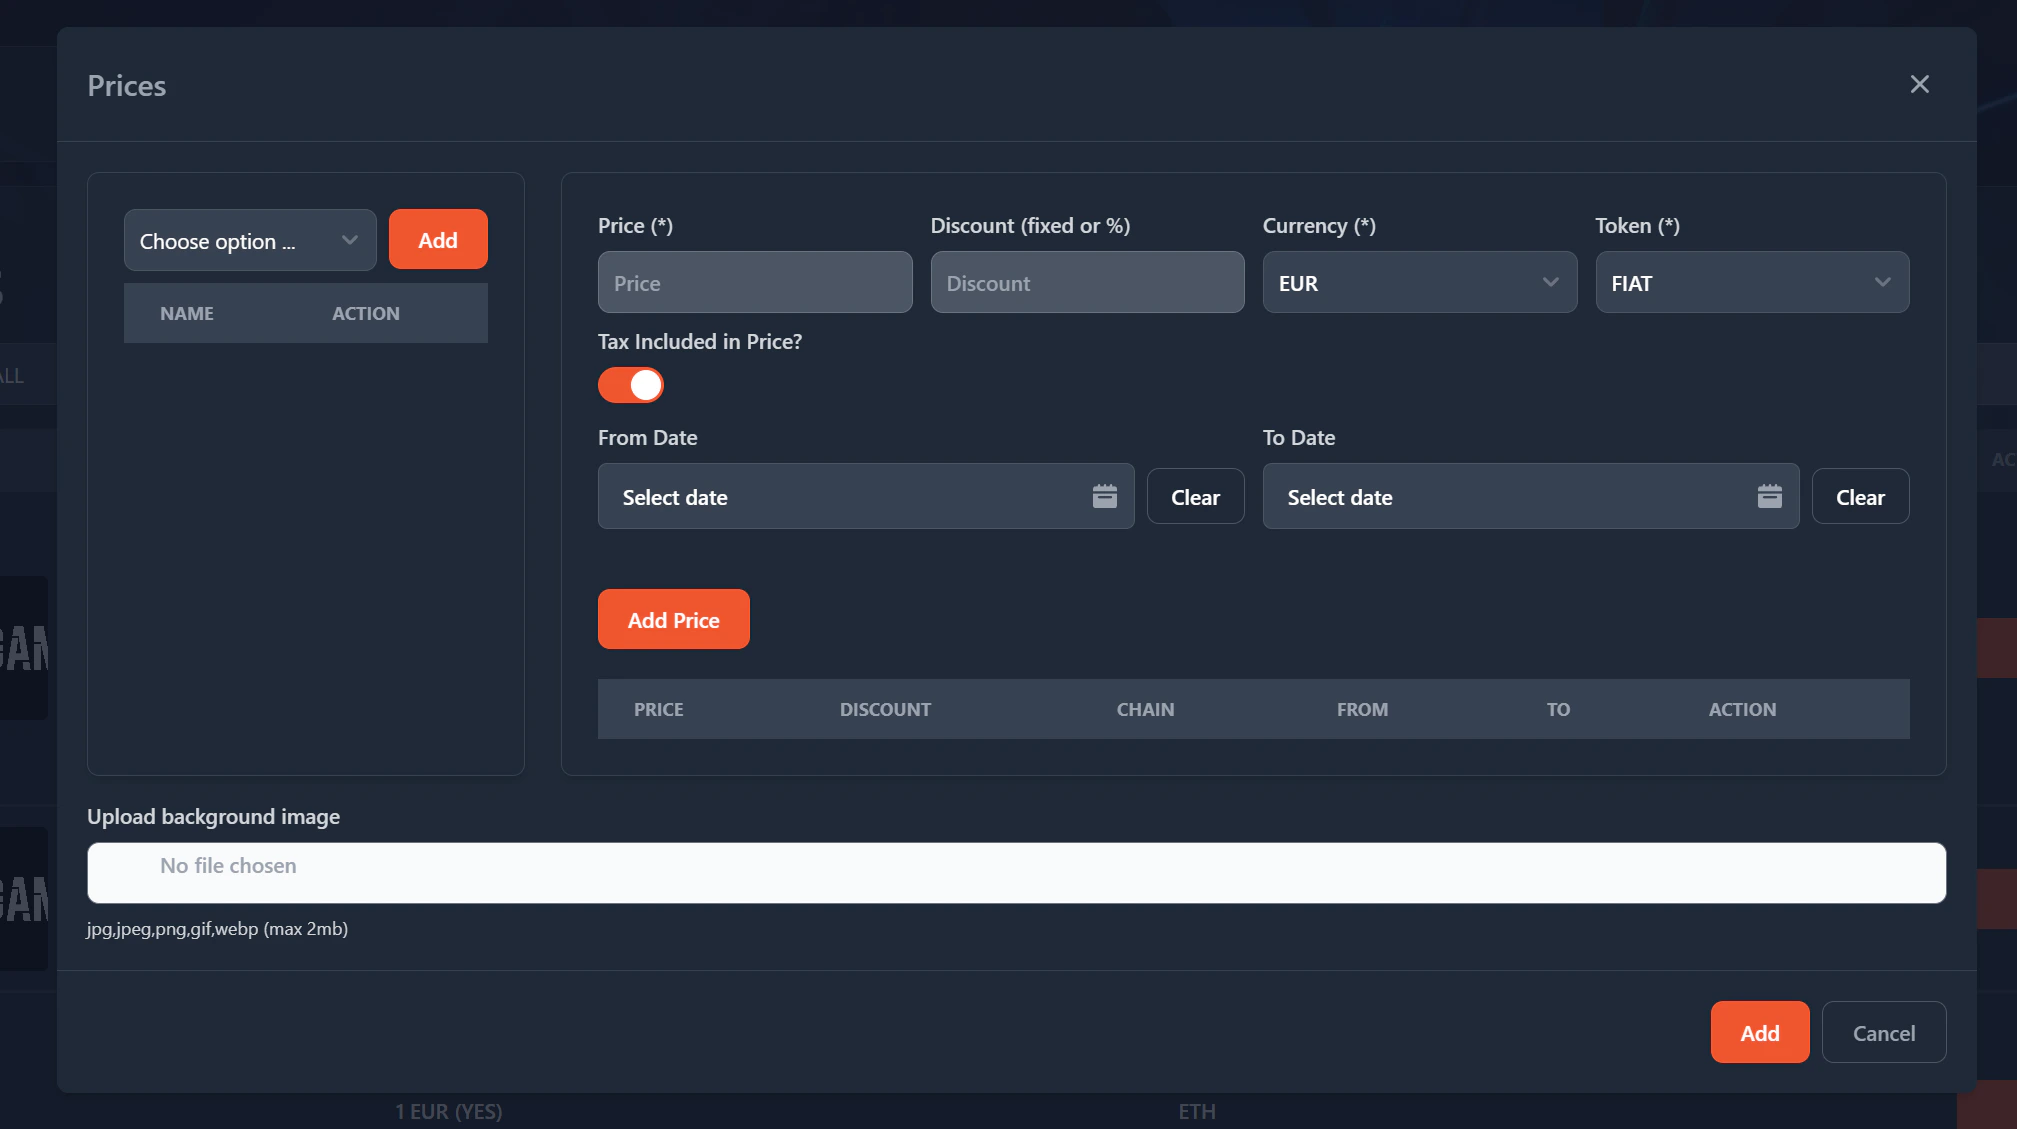Open the Token dropdown showing FIAT
The image size is (2017, 1129).
click(1752, 282)
